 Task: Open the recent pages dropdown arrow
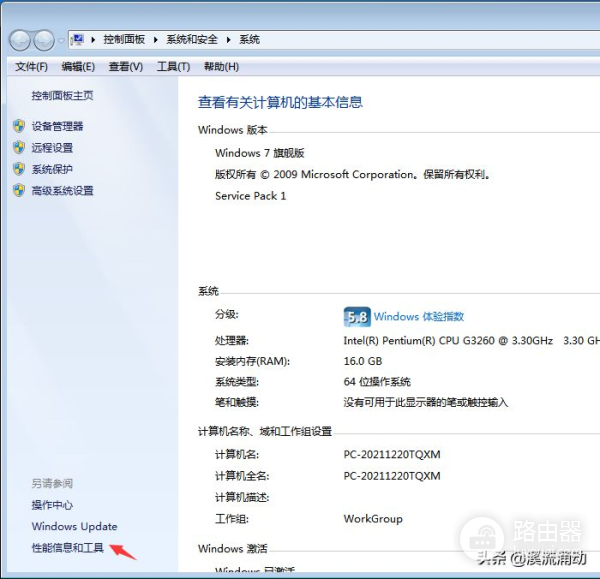click(x=61, y=41)
